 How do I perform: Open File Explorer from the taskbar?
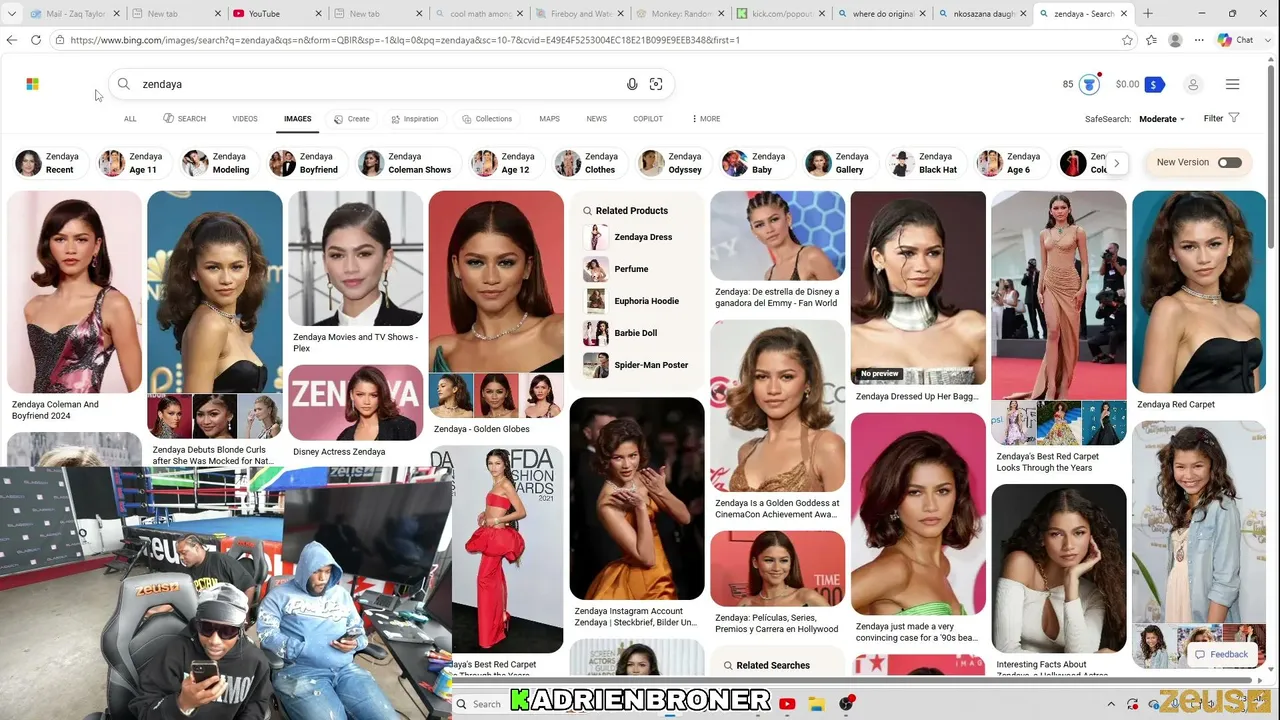click(816, 704)
